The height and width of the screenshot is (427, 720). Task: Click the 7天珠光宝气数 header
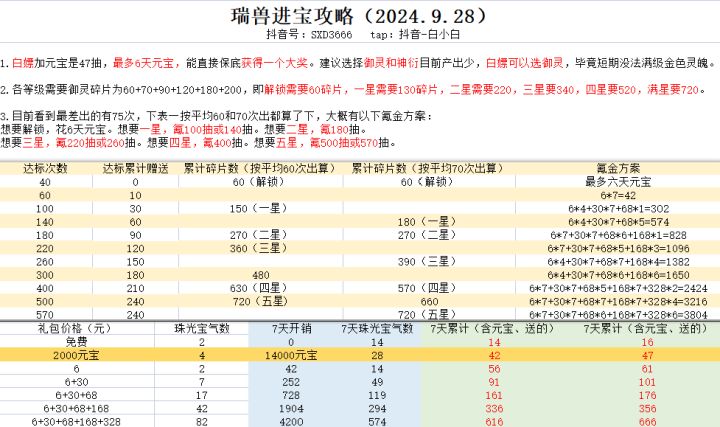point(377,328)
